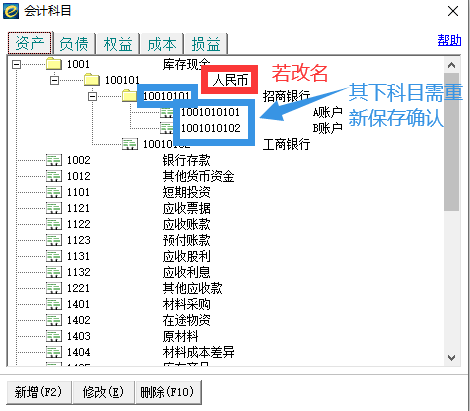Click the folder icon for account 1001
Image resolution: width=470 pixels, height=411 pixels.
click(54, 64)
